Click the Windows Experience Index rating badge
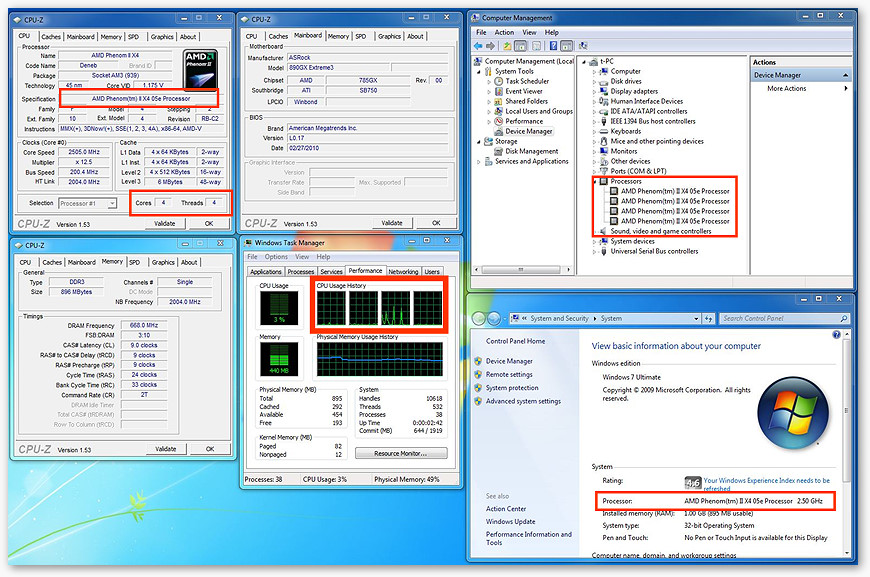The height and width of the screenshot is (577, 870). point(693,482)
